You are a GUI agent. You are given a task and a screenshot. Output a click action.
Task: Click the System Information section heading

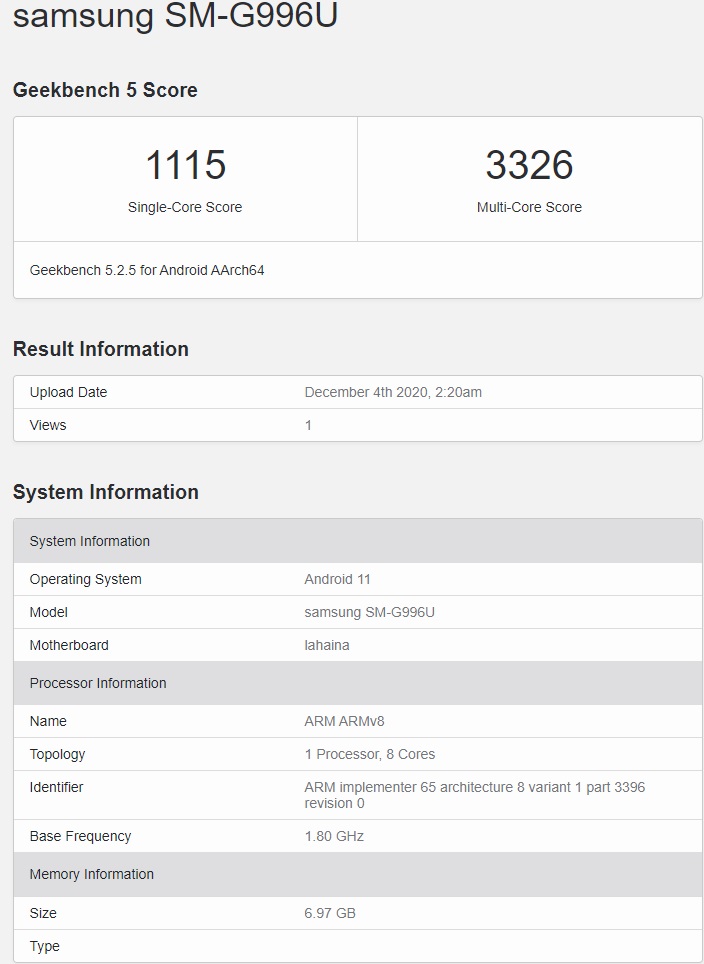pyautogui.click(x=106, y=492)
